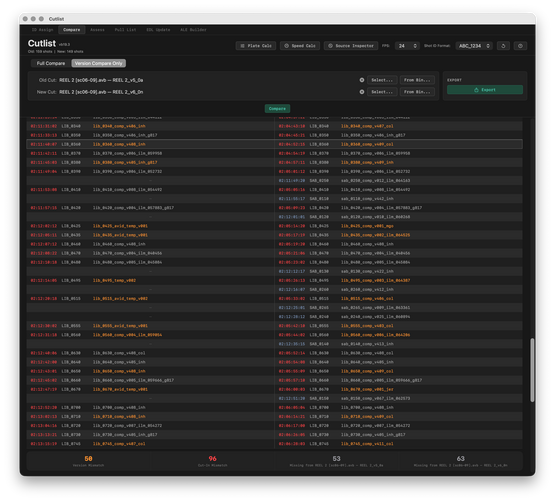Viewport: 555px width, 502px height.
Task: Click From Bin... for the New Cut
Action: (417, 92)
